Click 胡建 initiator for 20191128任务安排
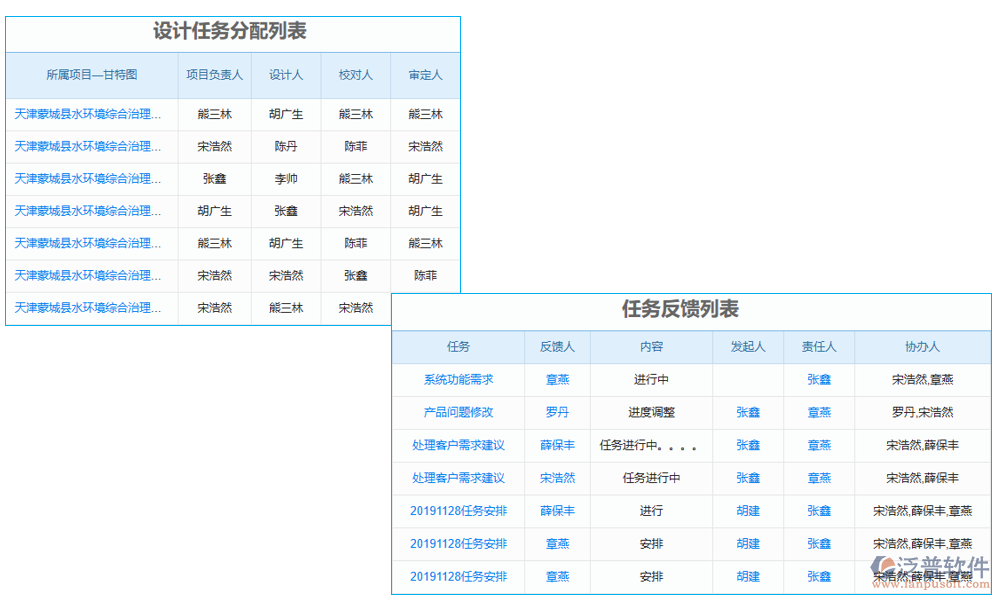The height and width of the screenshot is (600, 1000). tap(747, 511)
